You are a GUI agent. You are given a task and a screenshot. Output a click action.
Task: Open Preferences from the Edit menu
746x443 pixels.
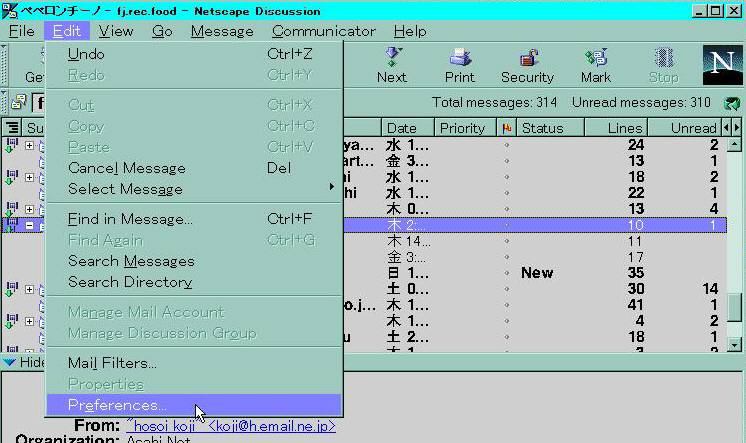coord(117,405)
